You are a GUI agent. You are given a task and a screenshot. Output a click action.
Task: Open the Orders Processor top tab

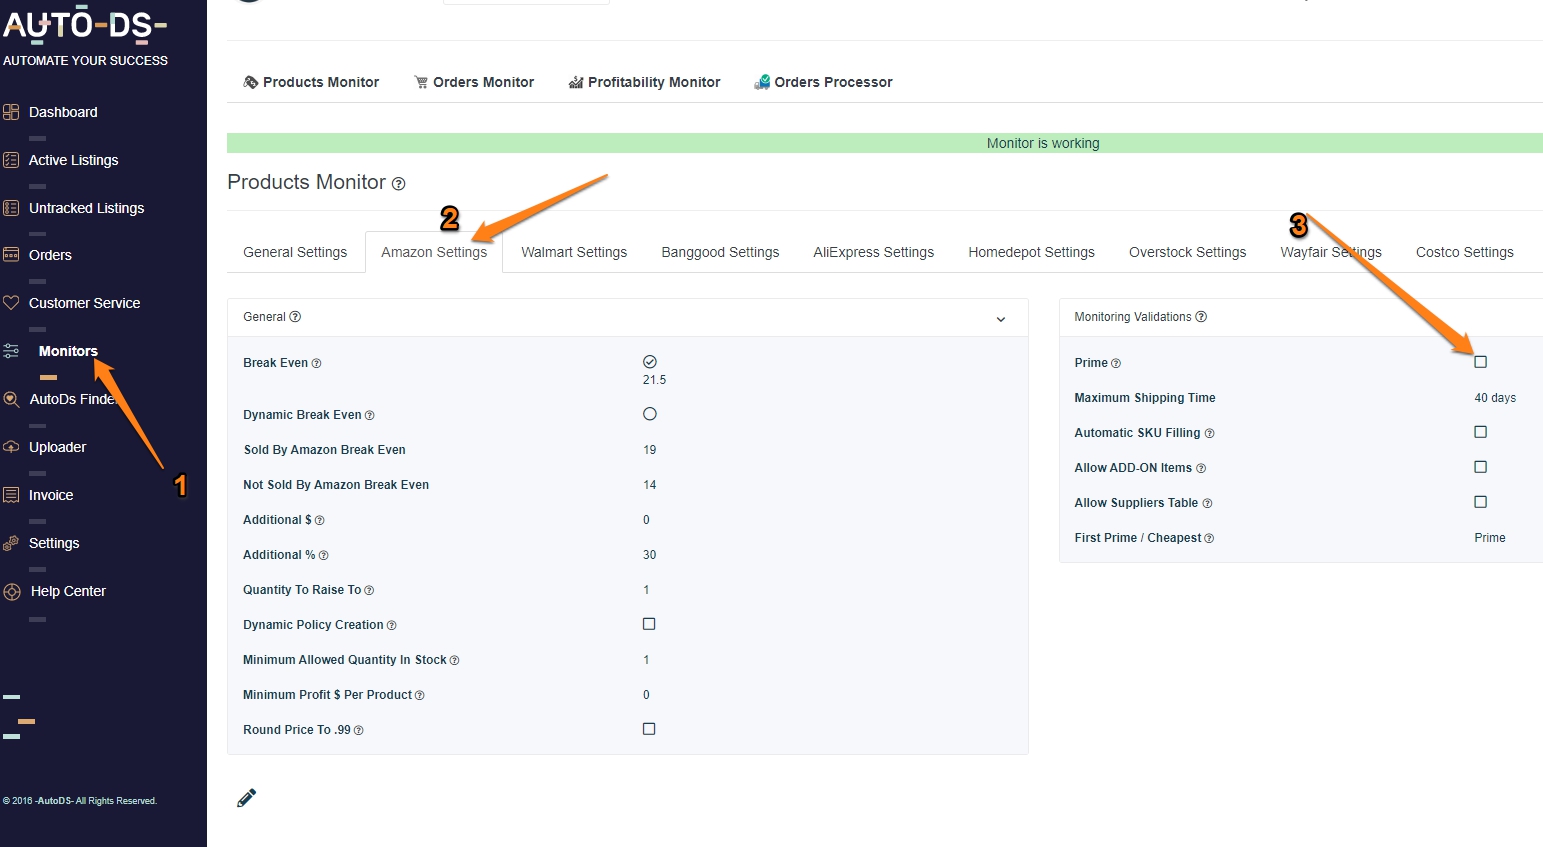pos(823,82)
